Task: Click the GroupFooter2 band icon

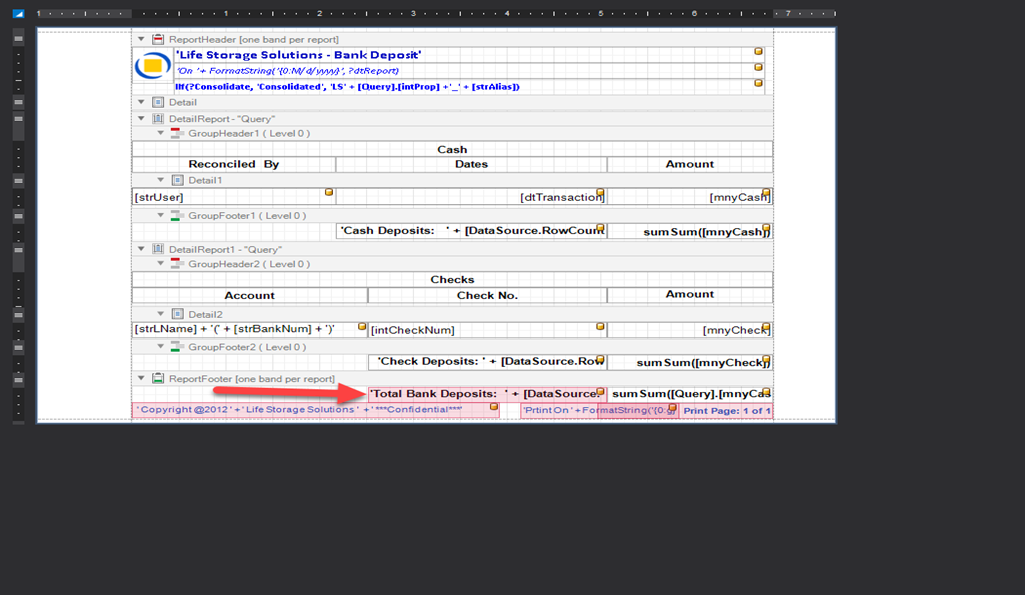Action: pos(176,347)
